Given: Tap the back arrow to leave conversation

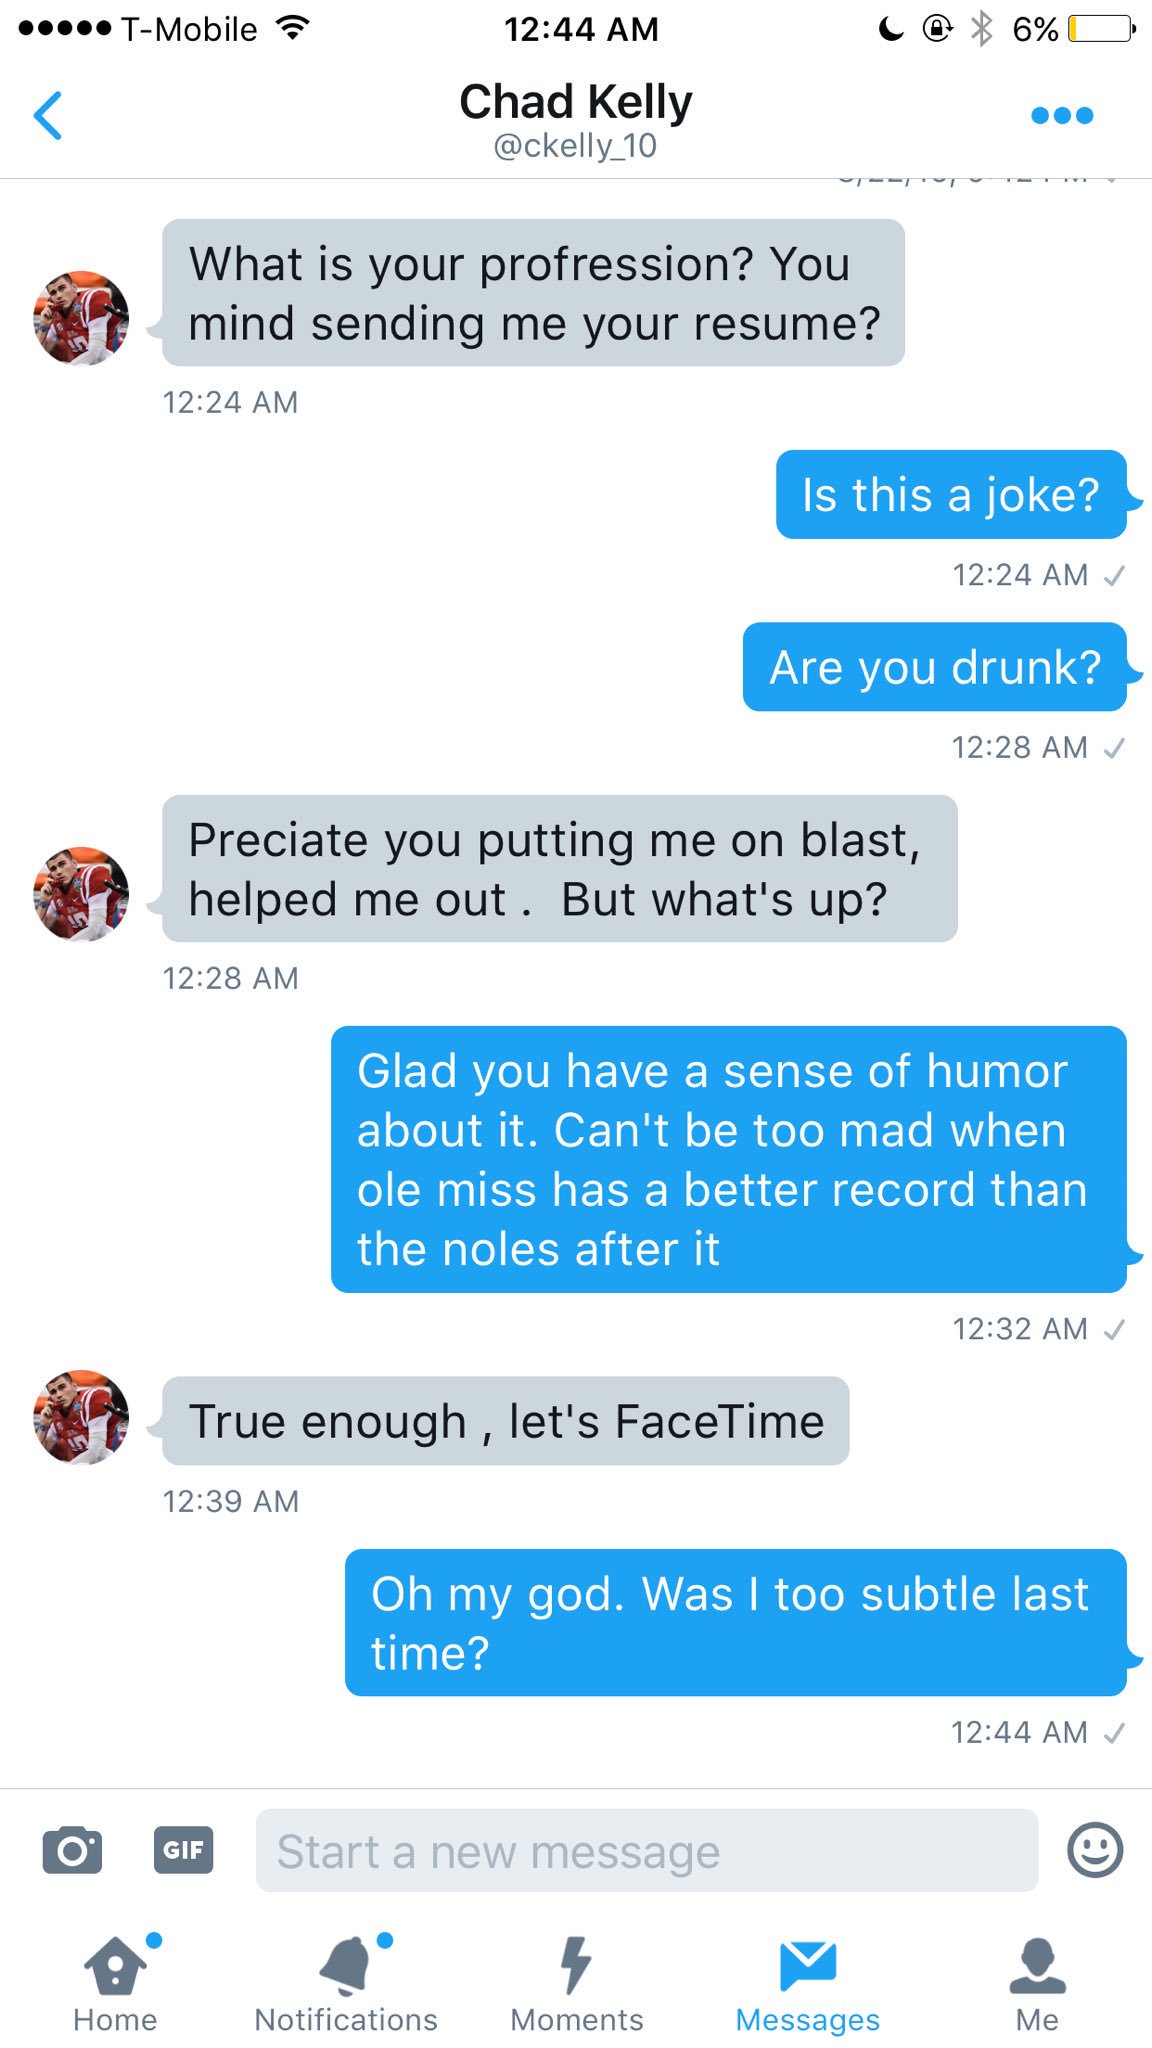Looking at the screenshot, I should click(48, 116).
